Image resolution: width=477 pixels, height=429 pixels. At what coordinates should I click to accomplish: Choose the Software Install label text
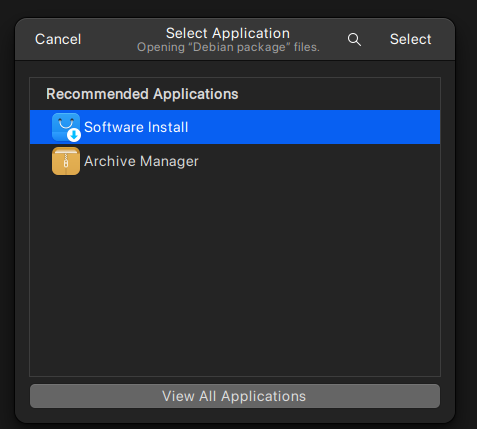point(136,127)
